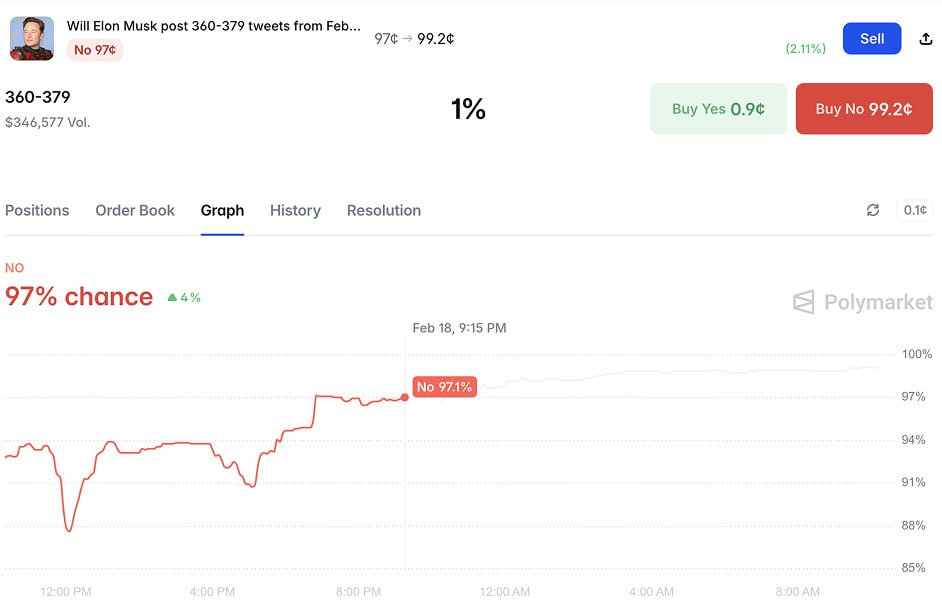Click the red No 97¢ position badge
This screenshot has height=608, width=942.
pos(95,50)
